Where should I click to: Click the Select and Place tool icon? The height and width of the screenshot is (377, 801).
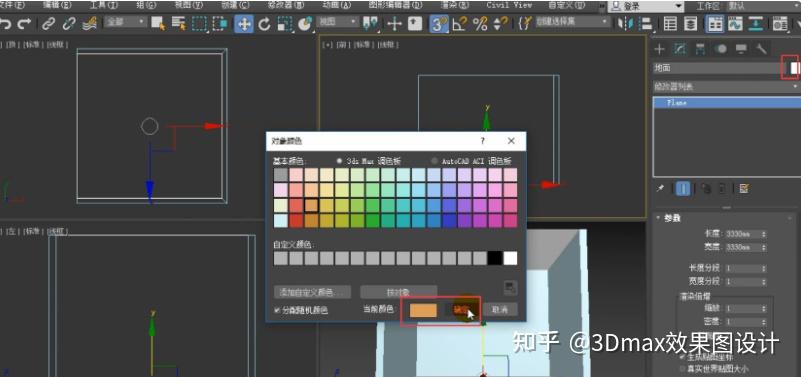pyautogui.click(x=305, y=23)
